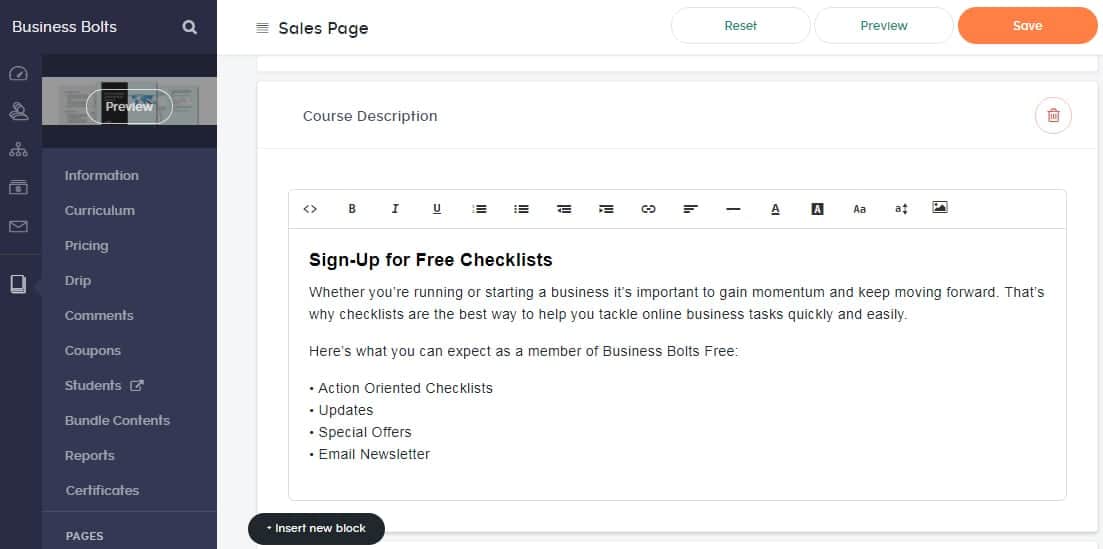Go to the Pricing section
This screenshot has height=549, width=1103.
pos(87,246)
